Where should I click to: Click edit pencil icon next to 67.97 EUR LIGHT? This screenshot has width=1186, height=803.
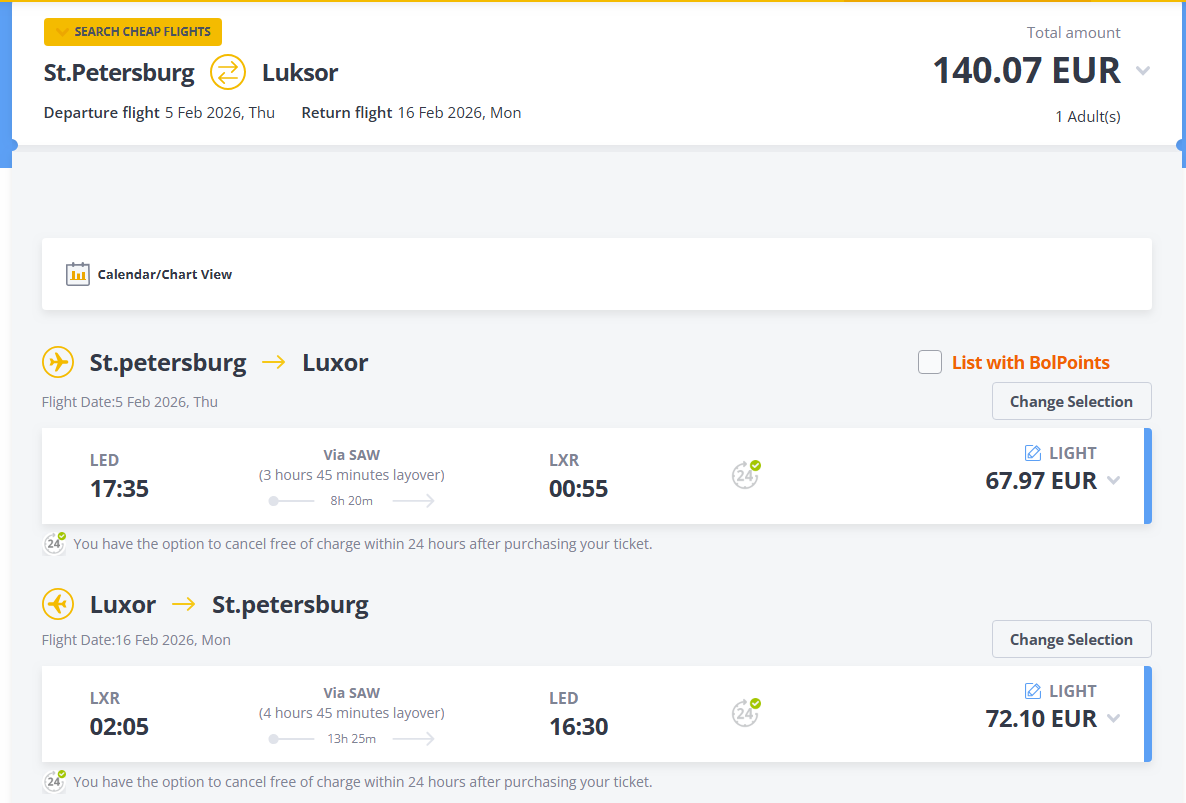[1033, 453]
